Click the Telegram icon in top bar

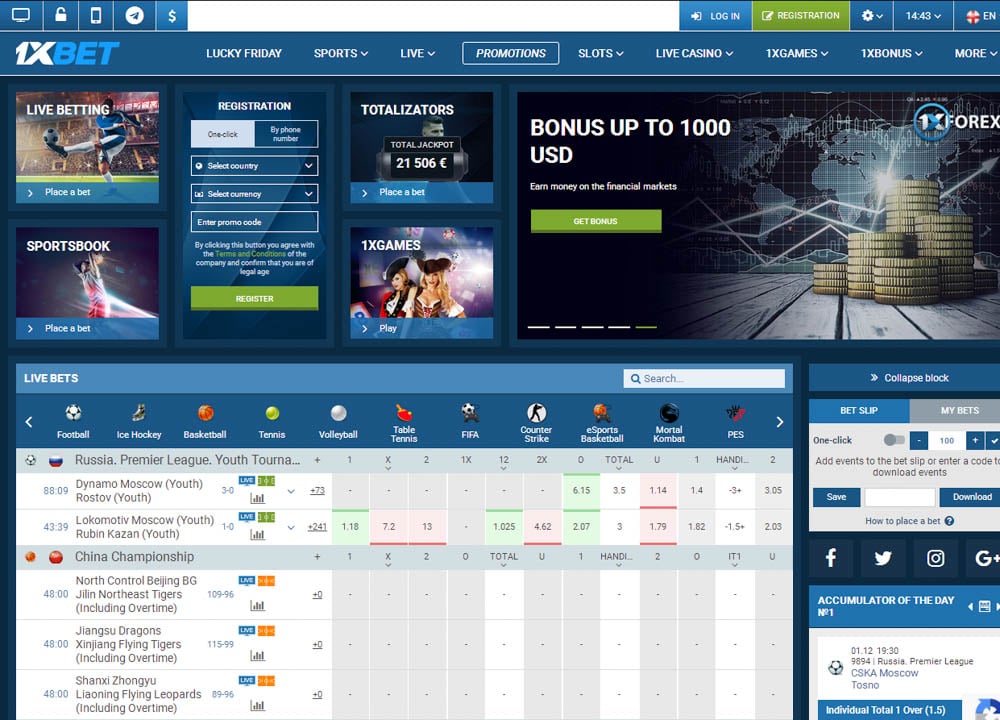[x=134, y=16]
